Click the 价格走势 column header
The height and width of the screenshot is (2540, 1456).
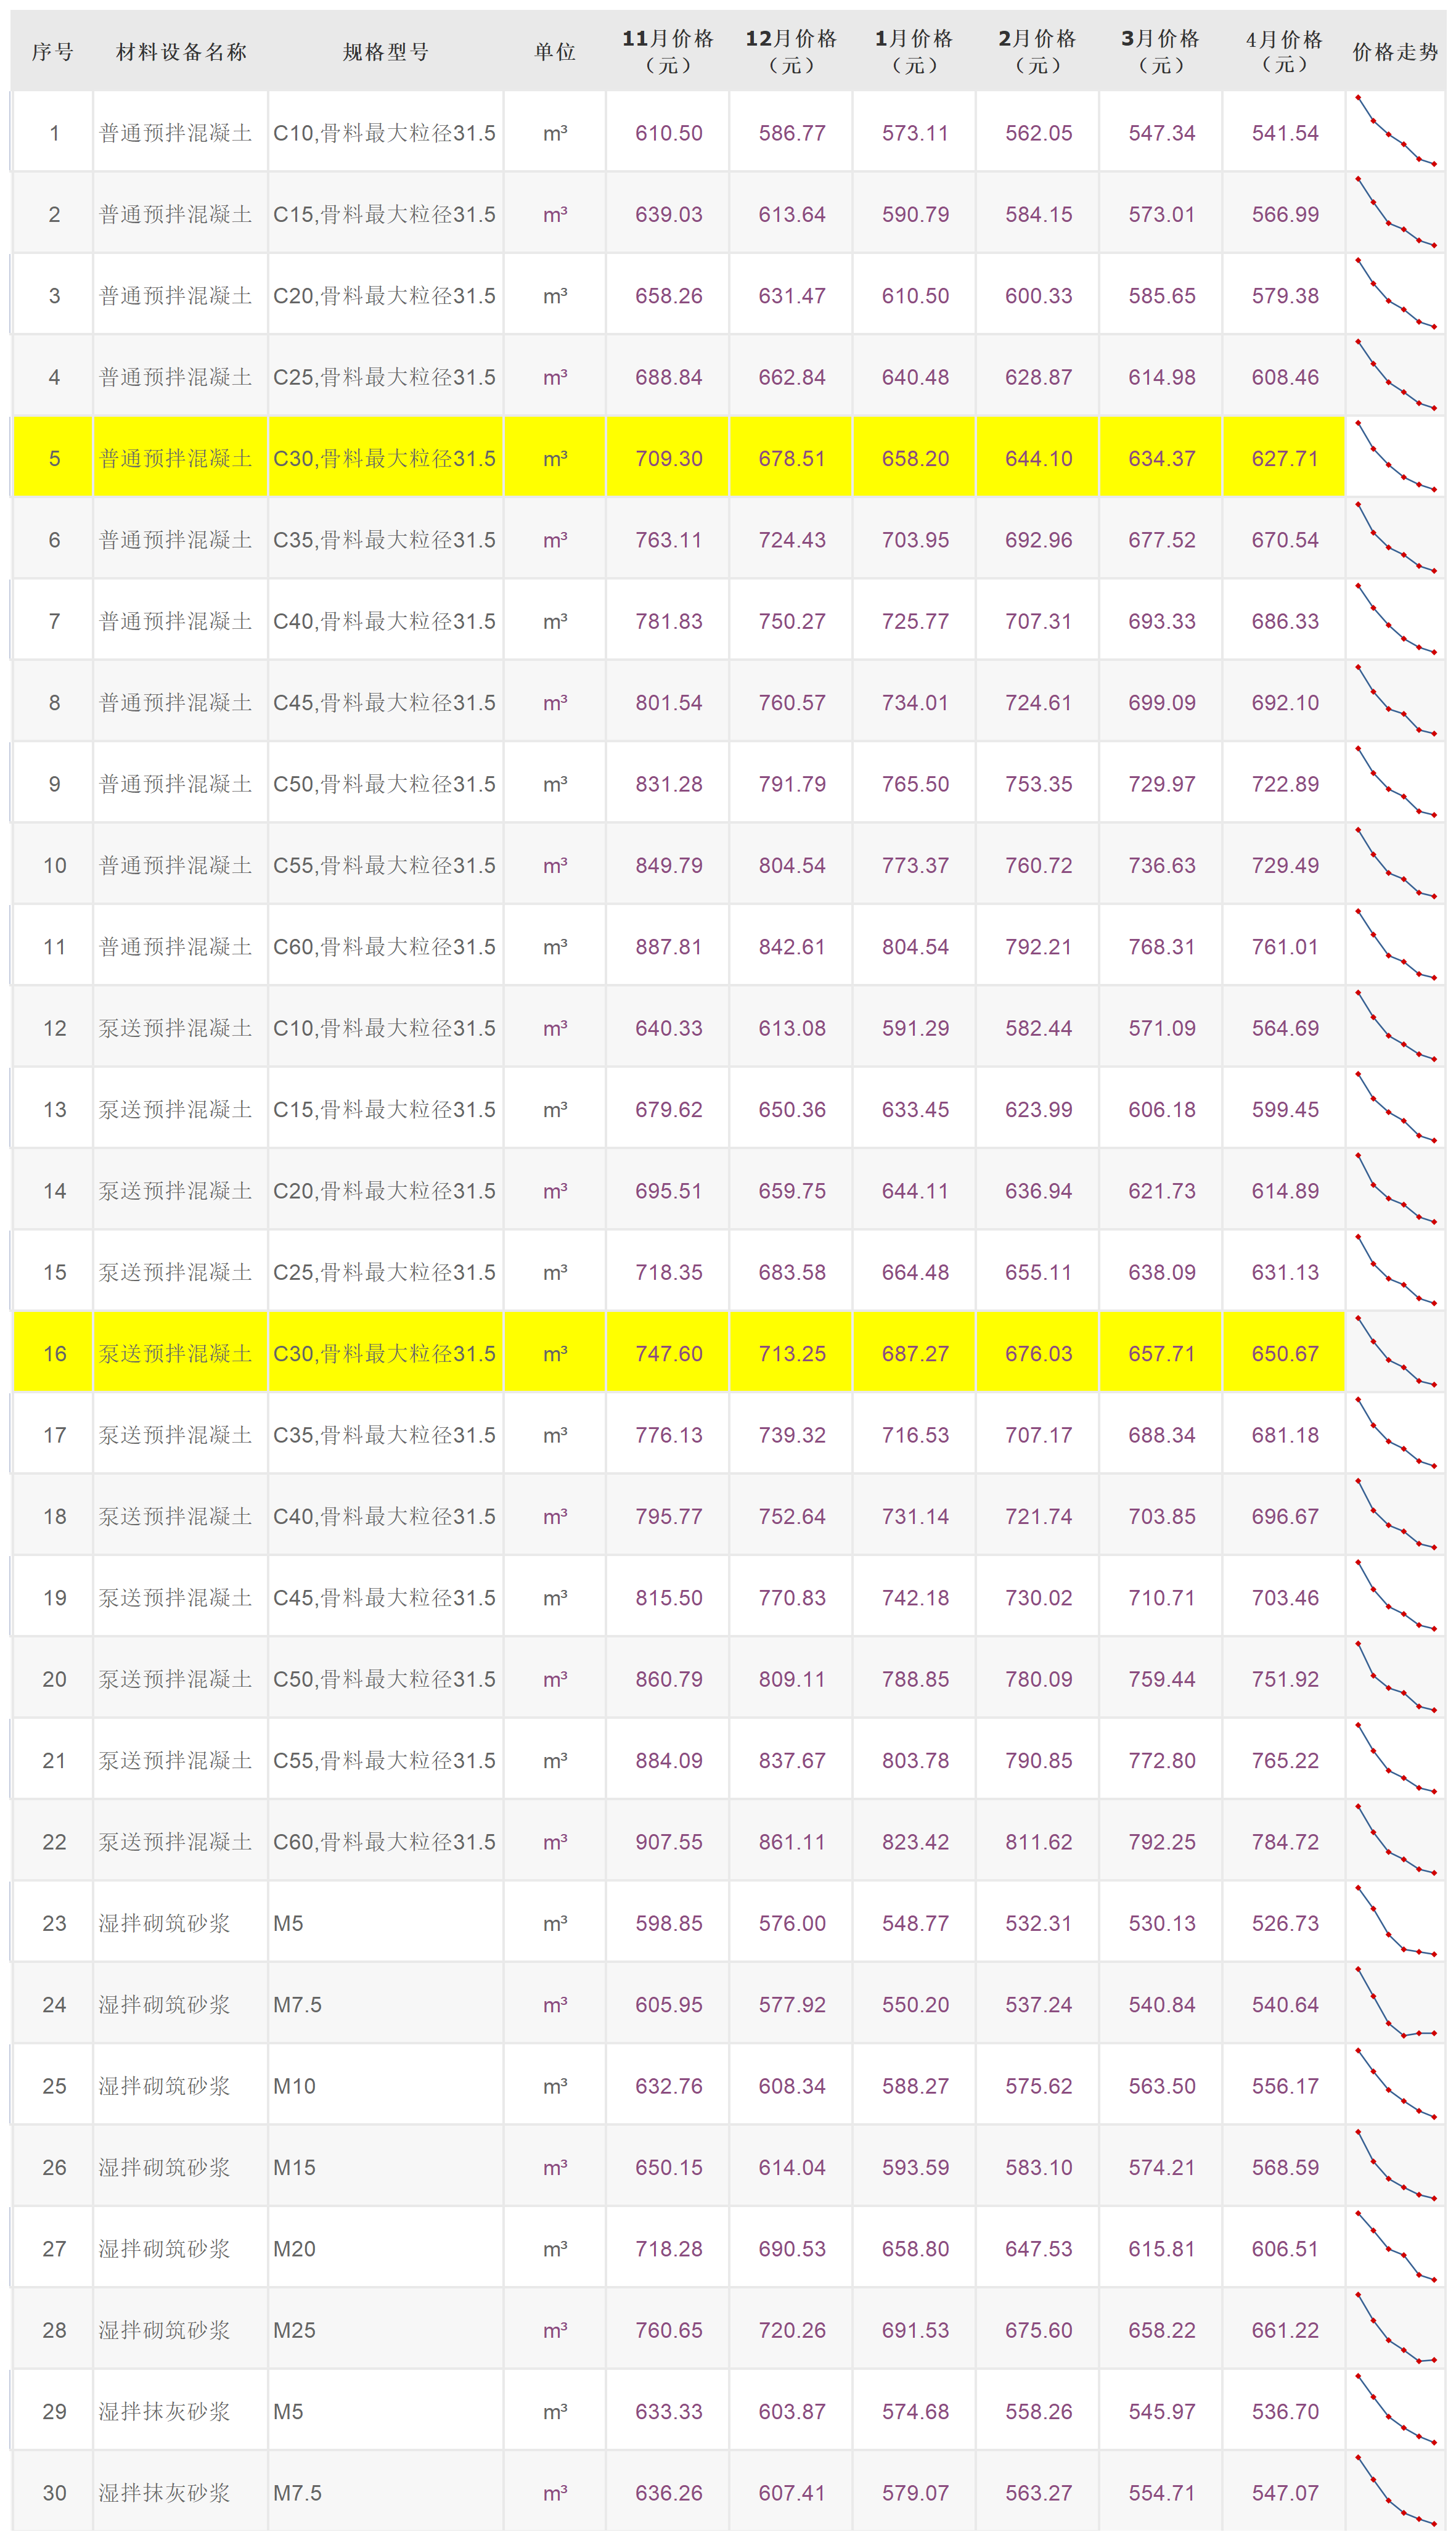(1395, 52)
